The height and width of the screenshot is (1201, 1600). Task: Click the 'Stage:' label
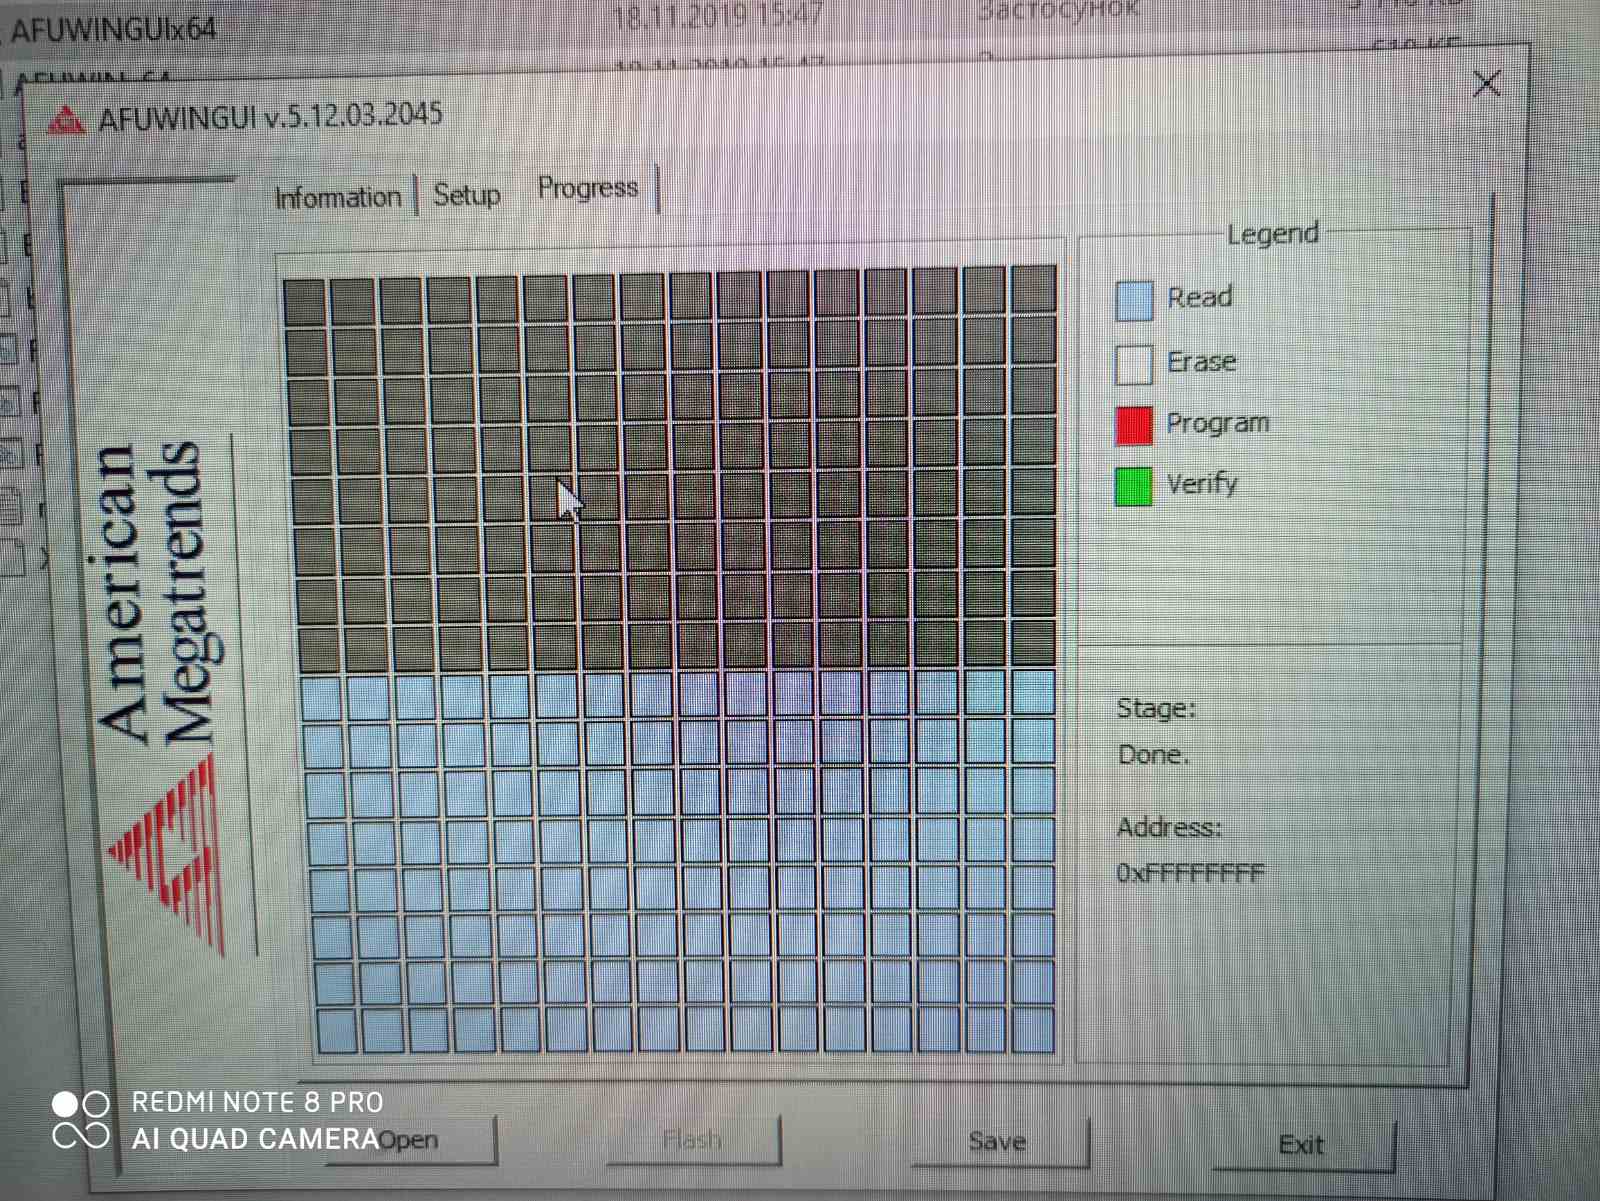[1157, 708]
